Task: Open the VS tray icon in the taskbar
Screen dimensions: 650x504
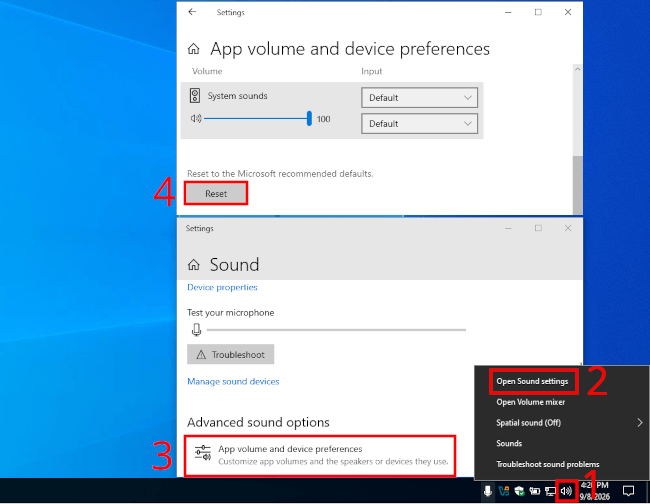Action: (504, 491)
